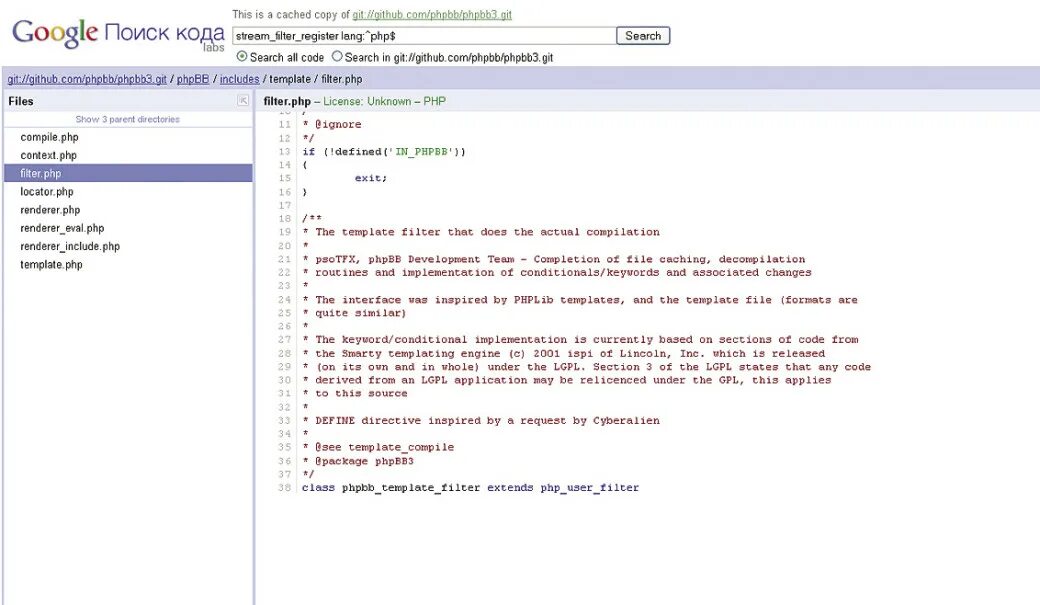This screenshot has width=1040, height=605.
Task: Click the 'License: Unknown' link in the file header
Action: (367, 101)
